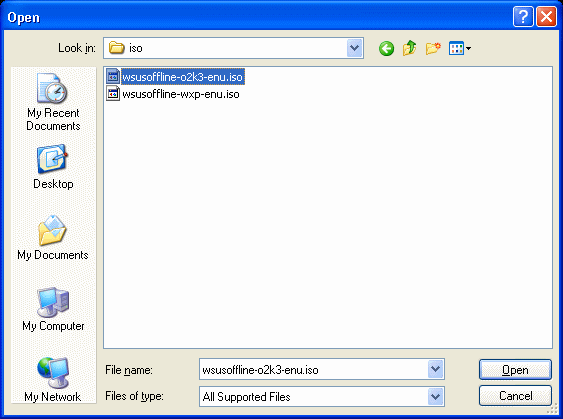Open the View Menu icon
Image resolution: width=563 pixels, height=419 pixels.
click(x=460, y=48)
